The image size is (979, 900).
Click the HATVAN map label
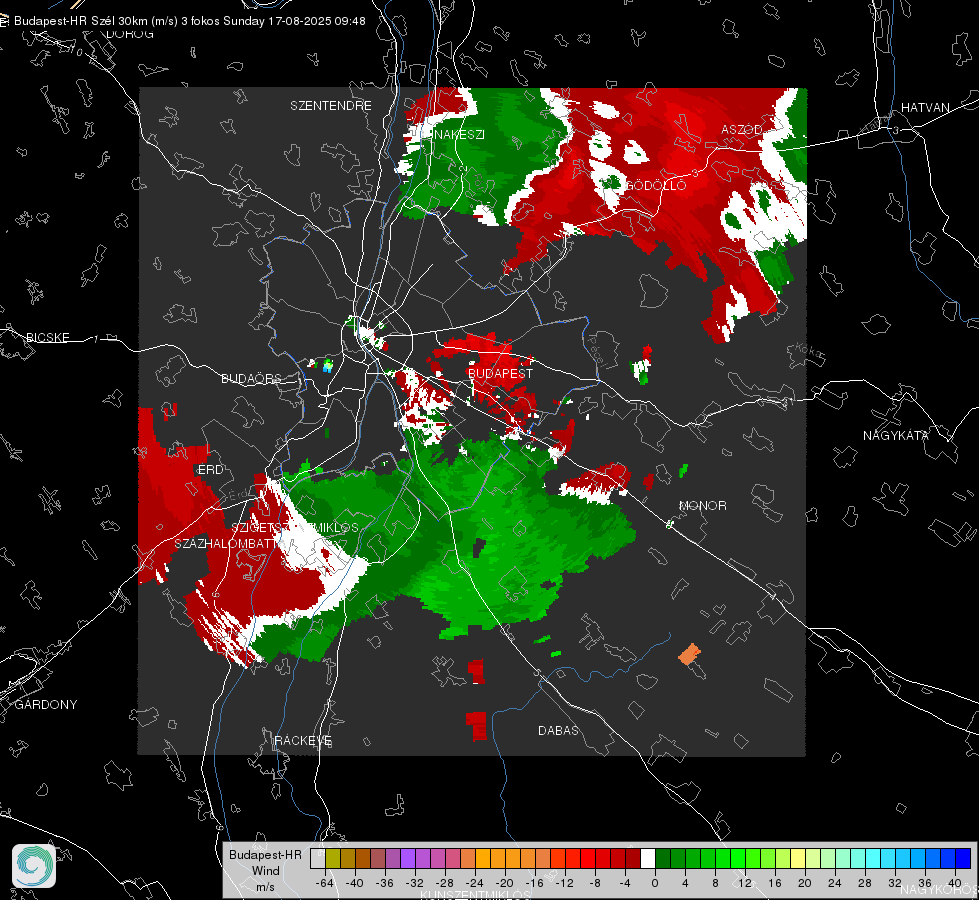coord(925,108)
